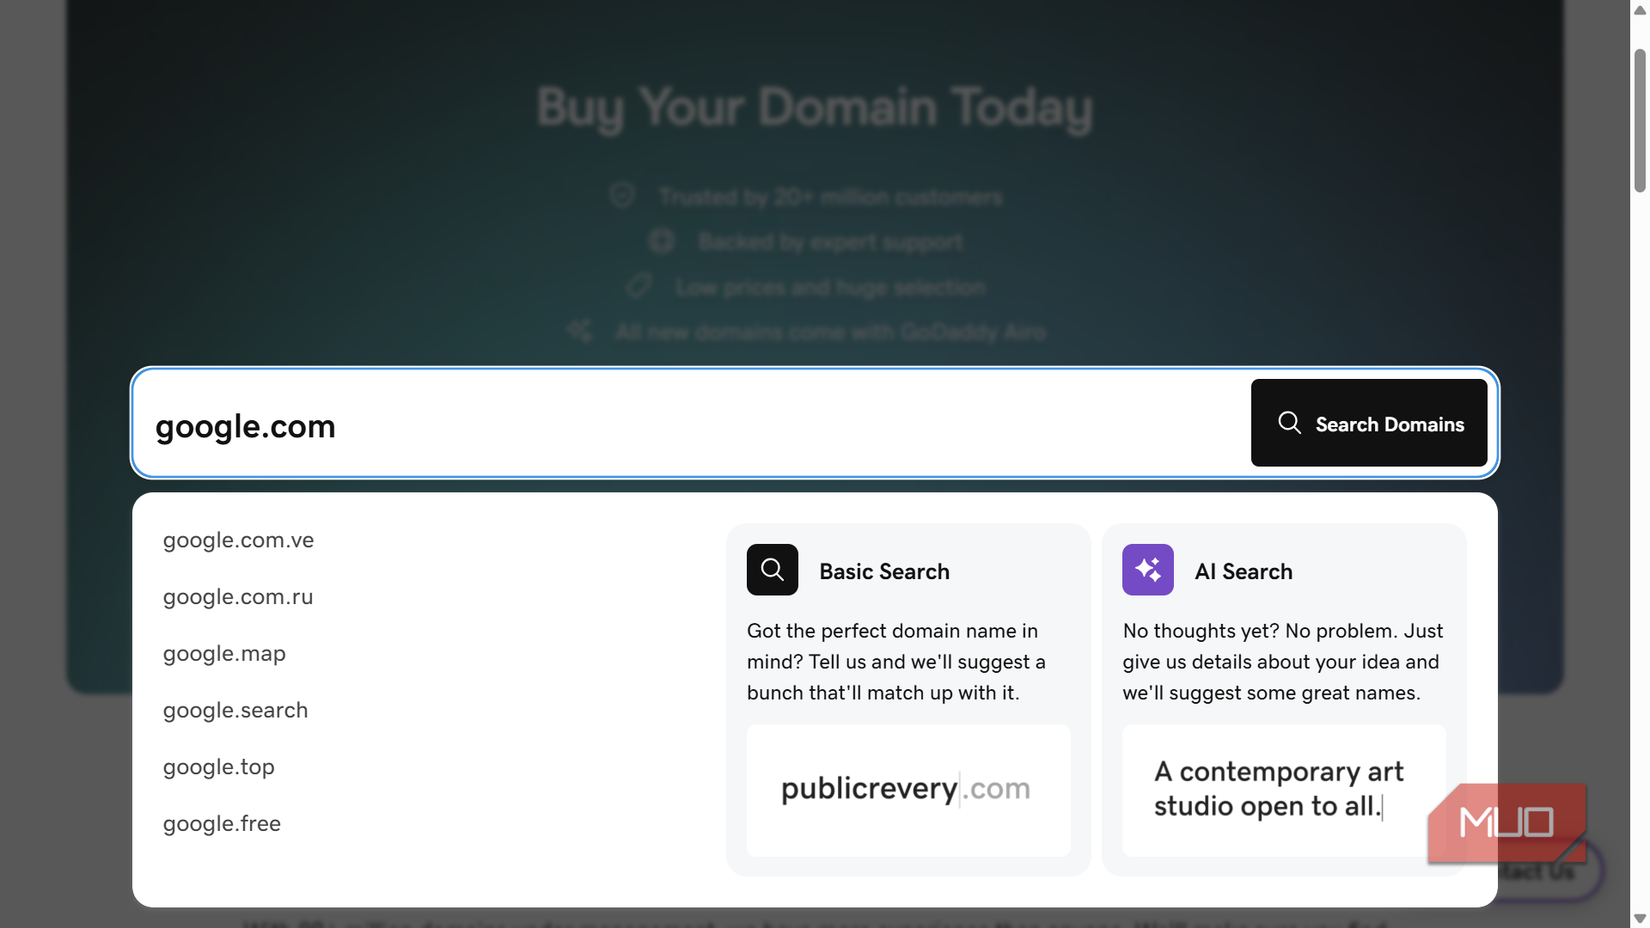Click the AI Search sparkle icon
Viewport: 1650px width, 928px height.
click(1148, 570)
